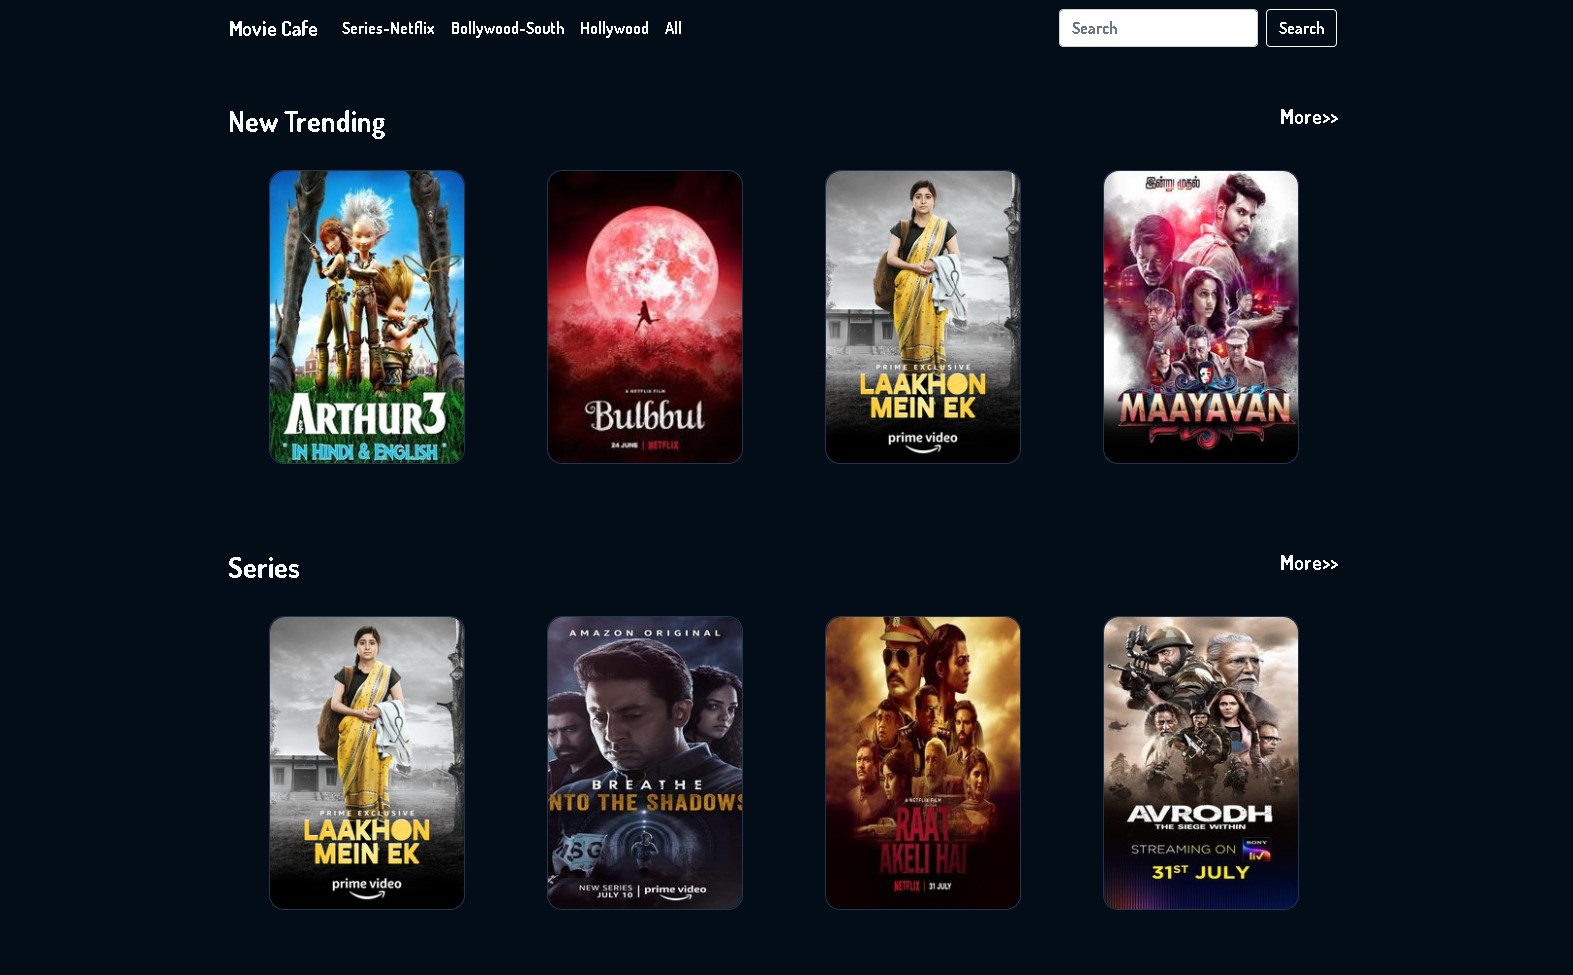The width and height of the screenshot is (1573, 975).
Task: Open the Bollywood-South menu item
Action: [507, 28]
